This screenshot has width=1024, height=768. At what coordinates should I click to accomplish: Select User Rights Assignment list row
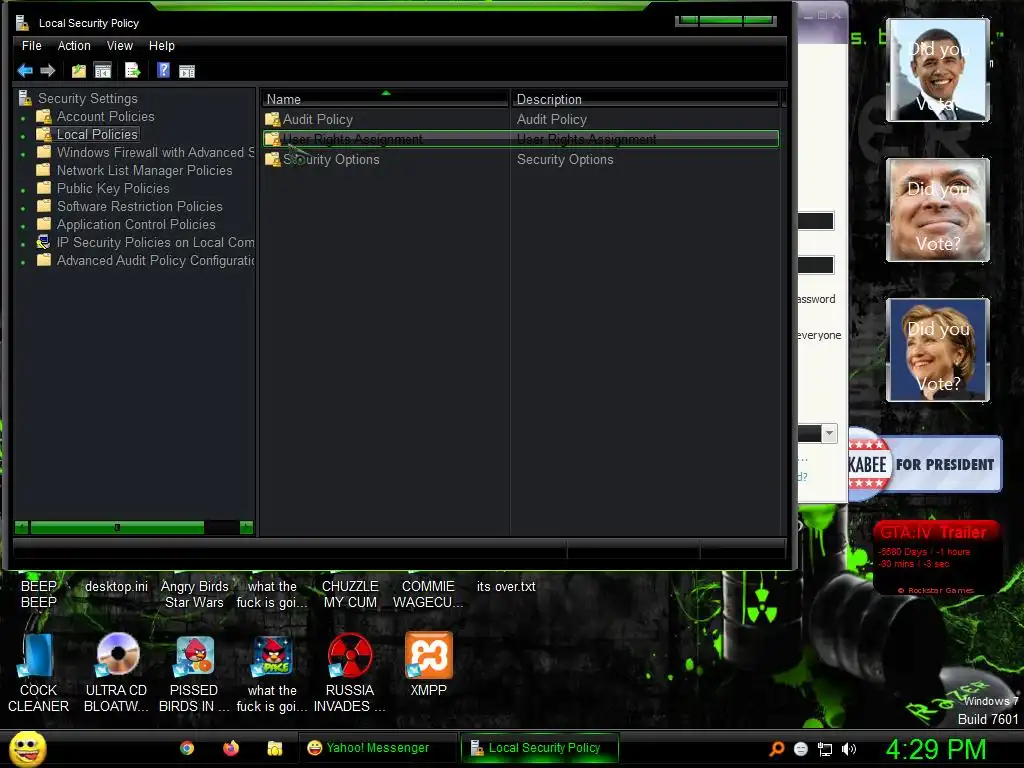point(520,139)
